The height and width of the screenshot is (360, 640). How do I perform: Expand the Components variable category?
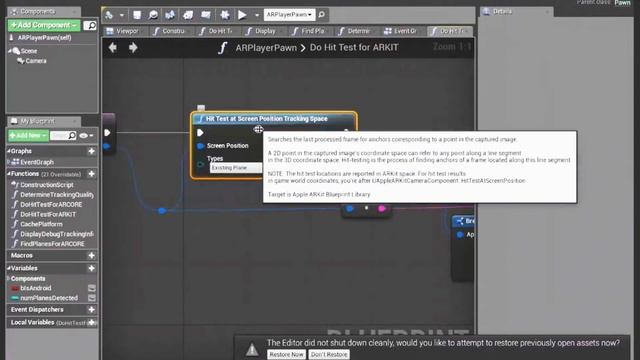[9, 279]
